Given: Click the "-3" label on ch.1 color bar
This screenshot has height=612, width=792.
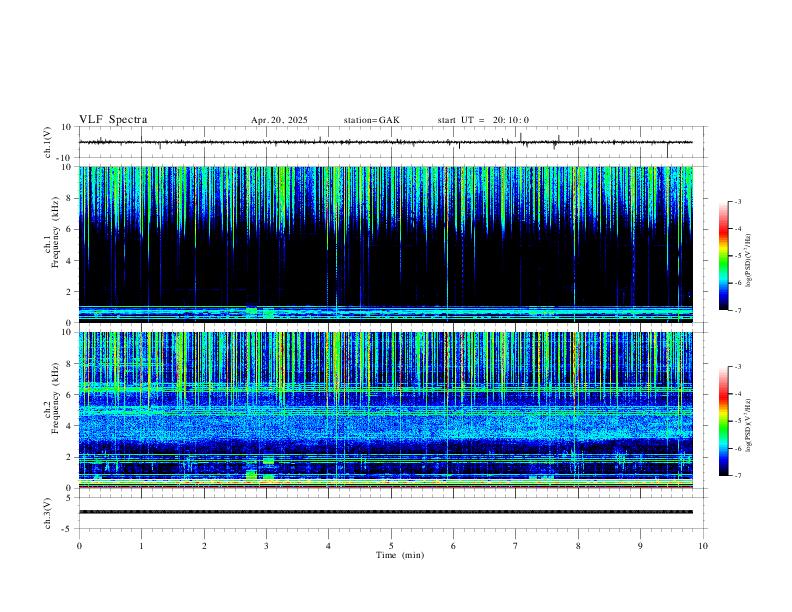Looking at the screenshot, I should click(x=737, y=201).
